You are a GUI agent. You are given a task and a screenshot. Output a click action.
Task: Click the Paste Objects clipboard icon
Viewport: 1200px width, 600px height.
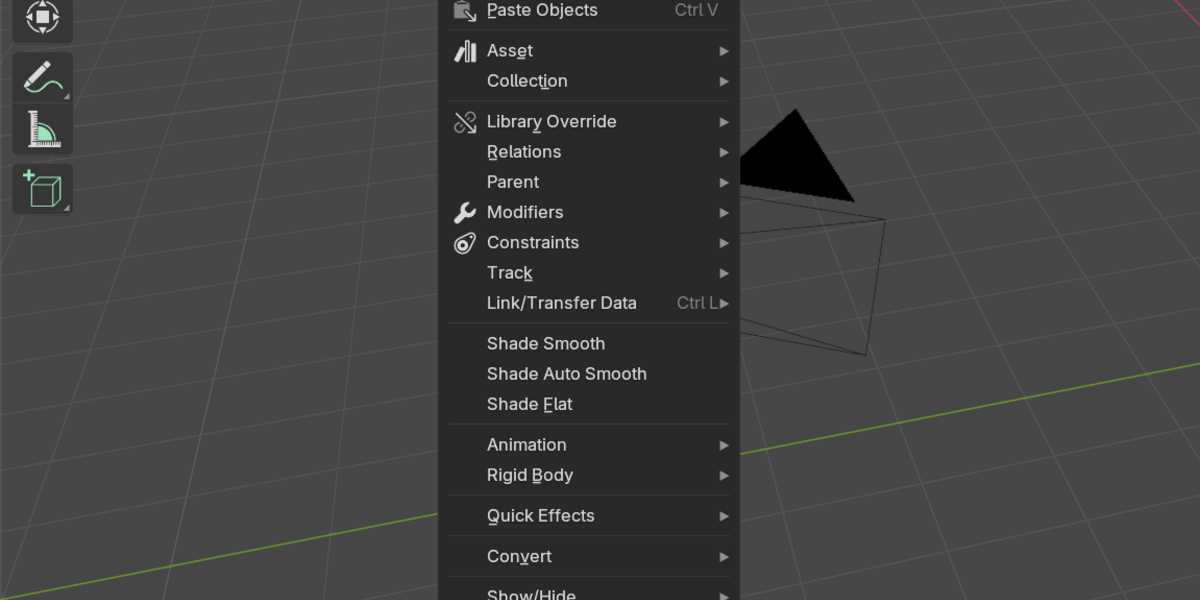click(x=465, y=10)
